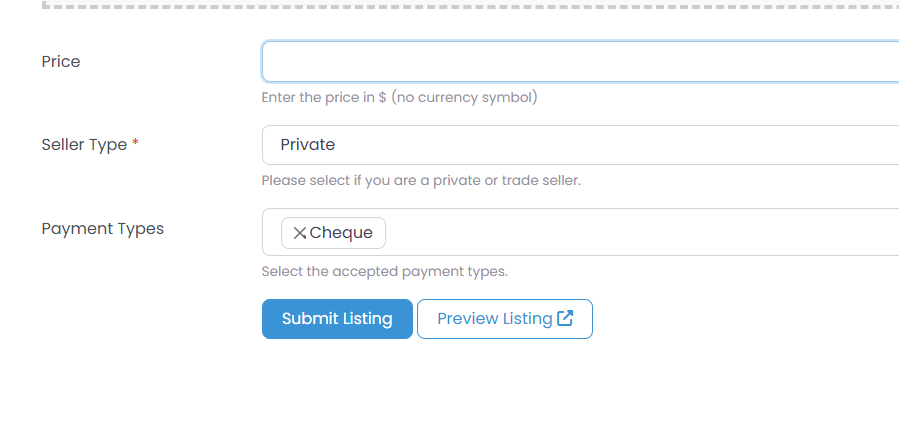899x427 pixels.
Task: Remove the Cheque payment type tag
Action: click(x=299, y=233)
